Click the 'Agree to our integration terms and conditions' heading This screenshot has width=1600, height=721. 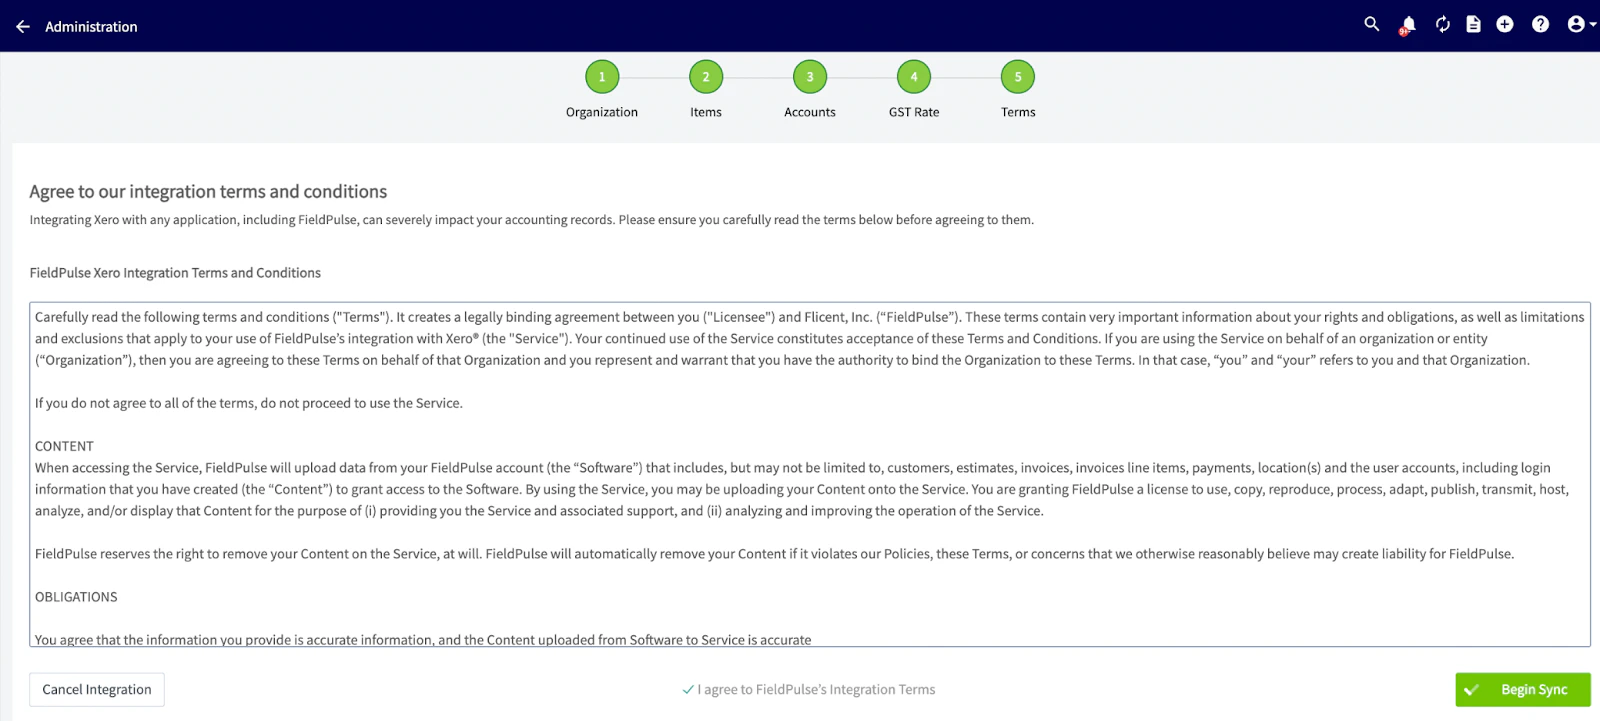coord(208,191)
